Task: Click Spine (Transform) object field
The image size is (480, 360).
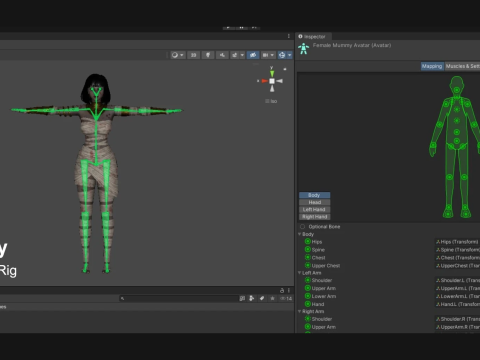Action: [457, 250]
